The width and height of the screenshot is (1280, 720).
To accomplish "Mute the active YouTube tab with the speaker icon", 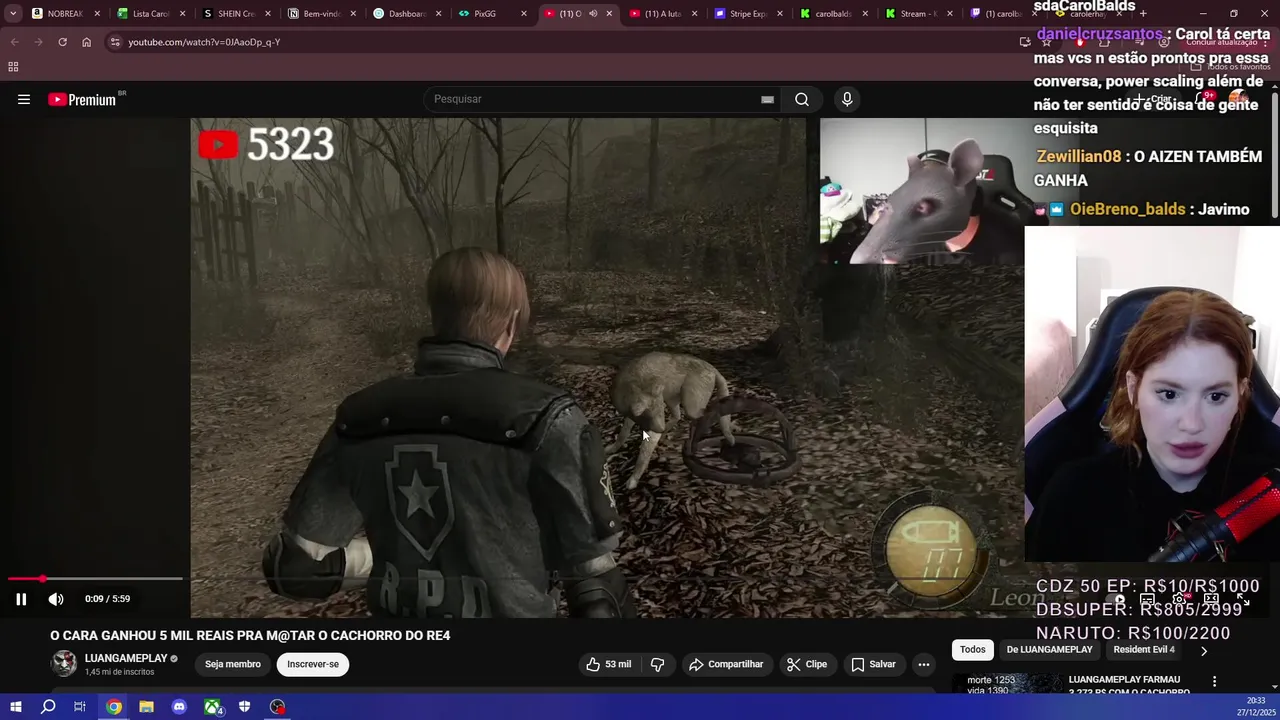I will [x=593, y=14].
